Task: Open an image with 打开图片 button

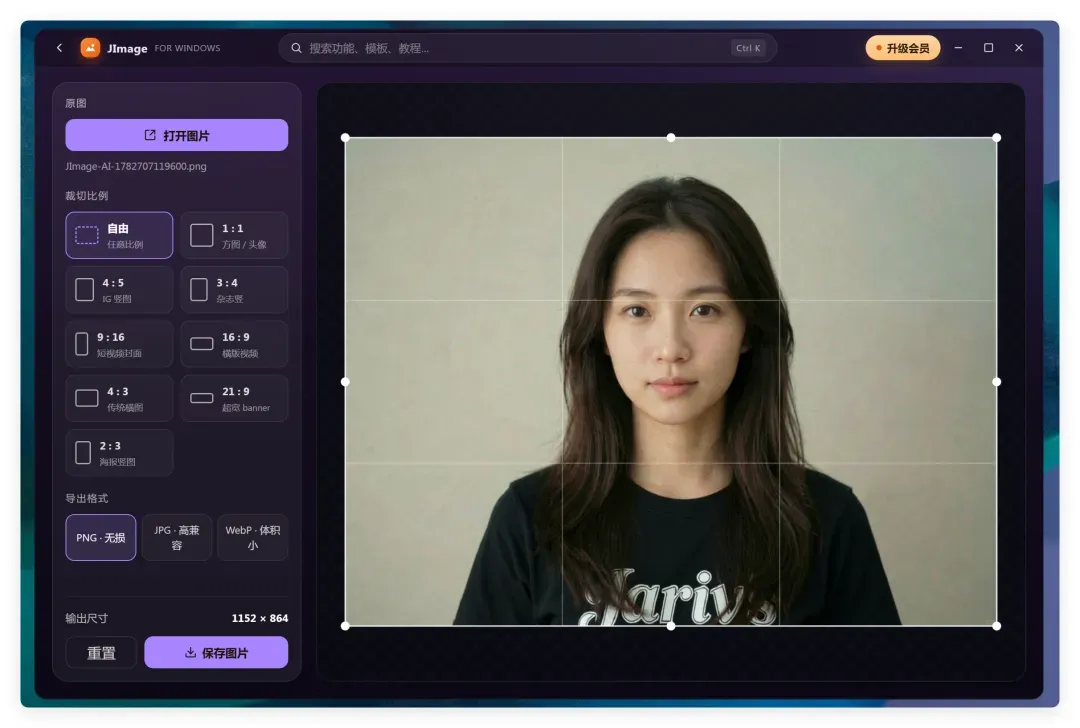Action: click(176, 135)
